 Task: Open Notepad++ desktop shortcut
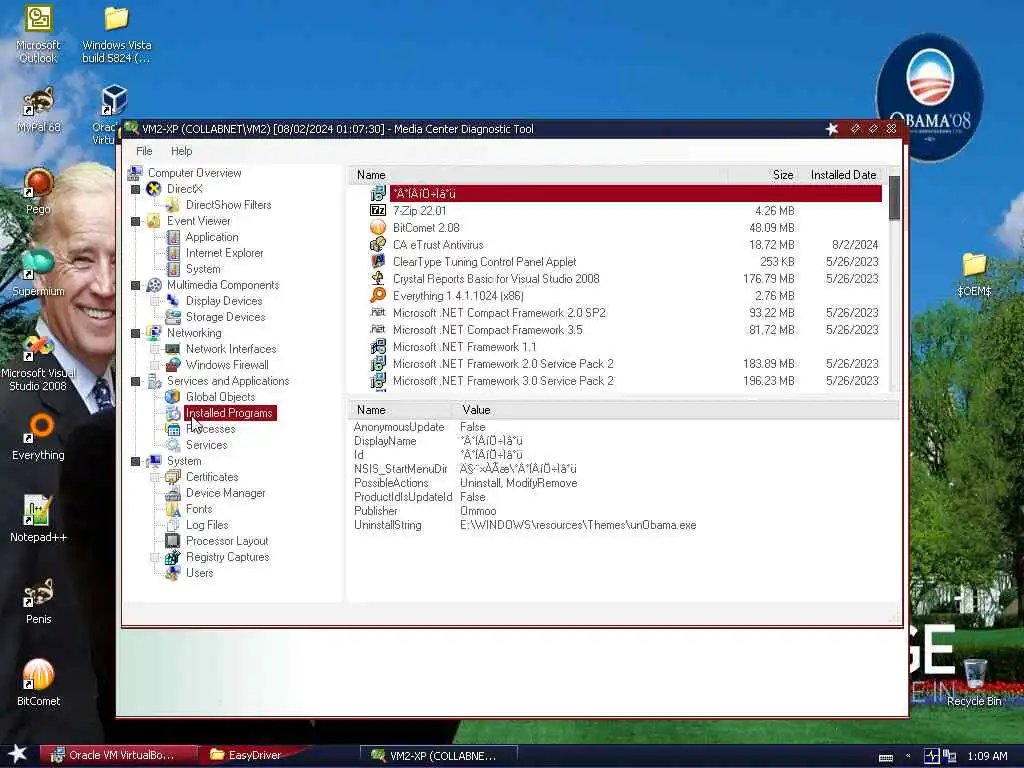pos(38,519)
